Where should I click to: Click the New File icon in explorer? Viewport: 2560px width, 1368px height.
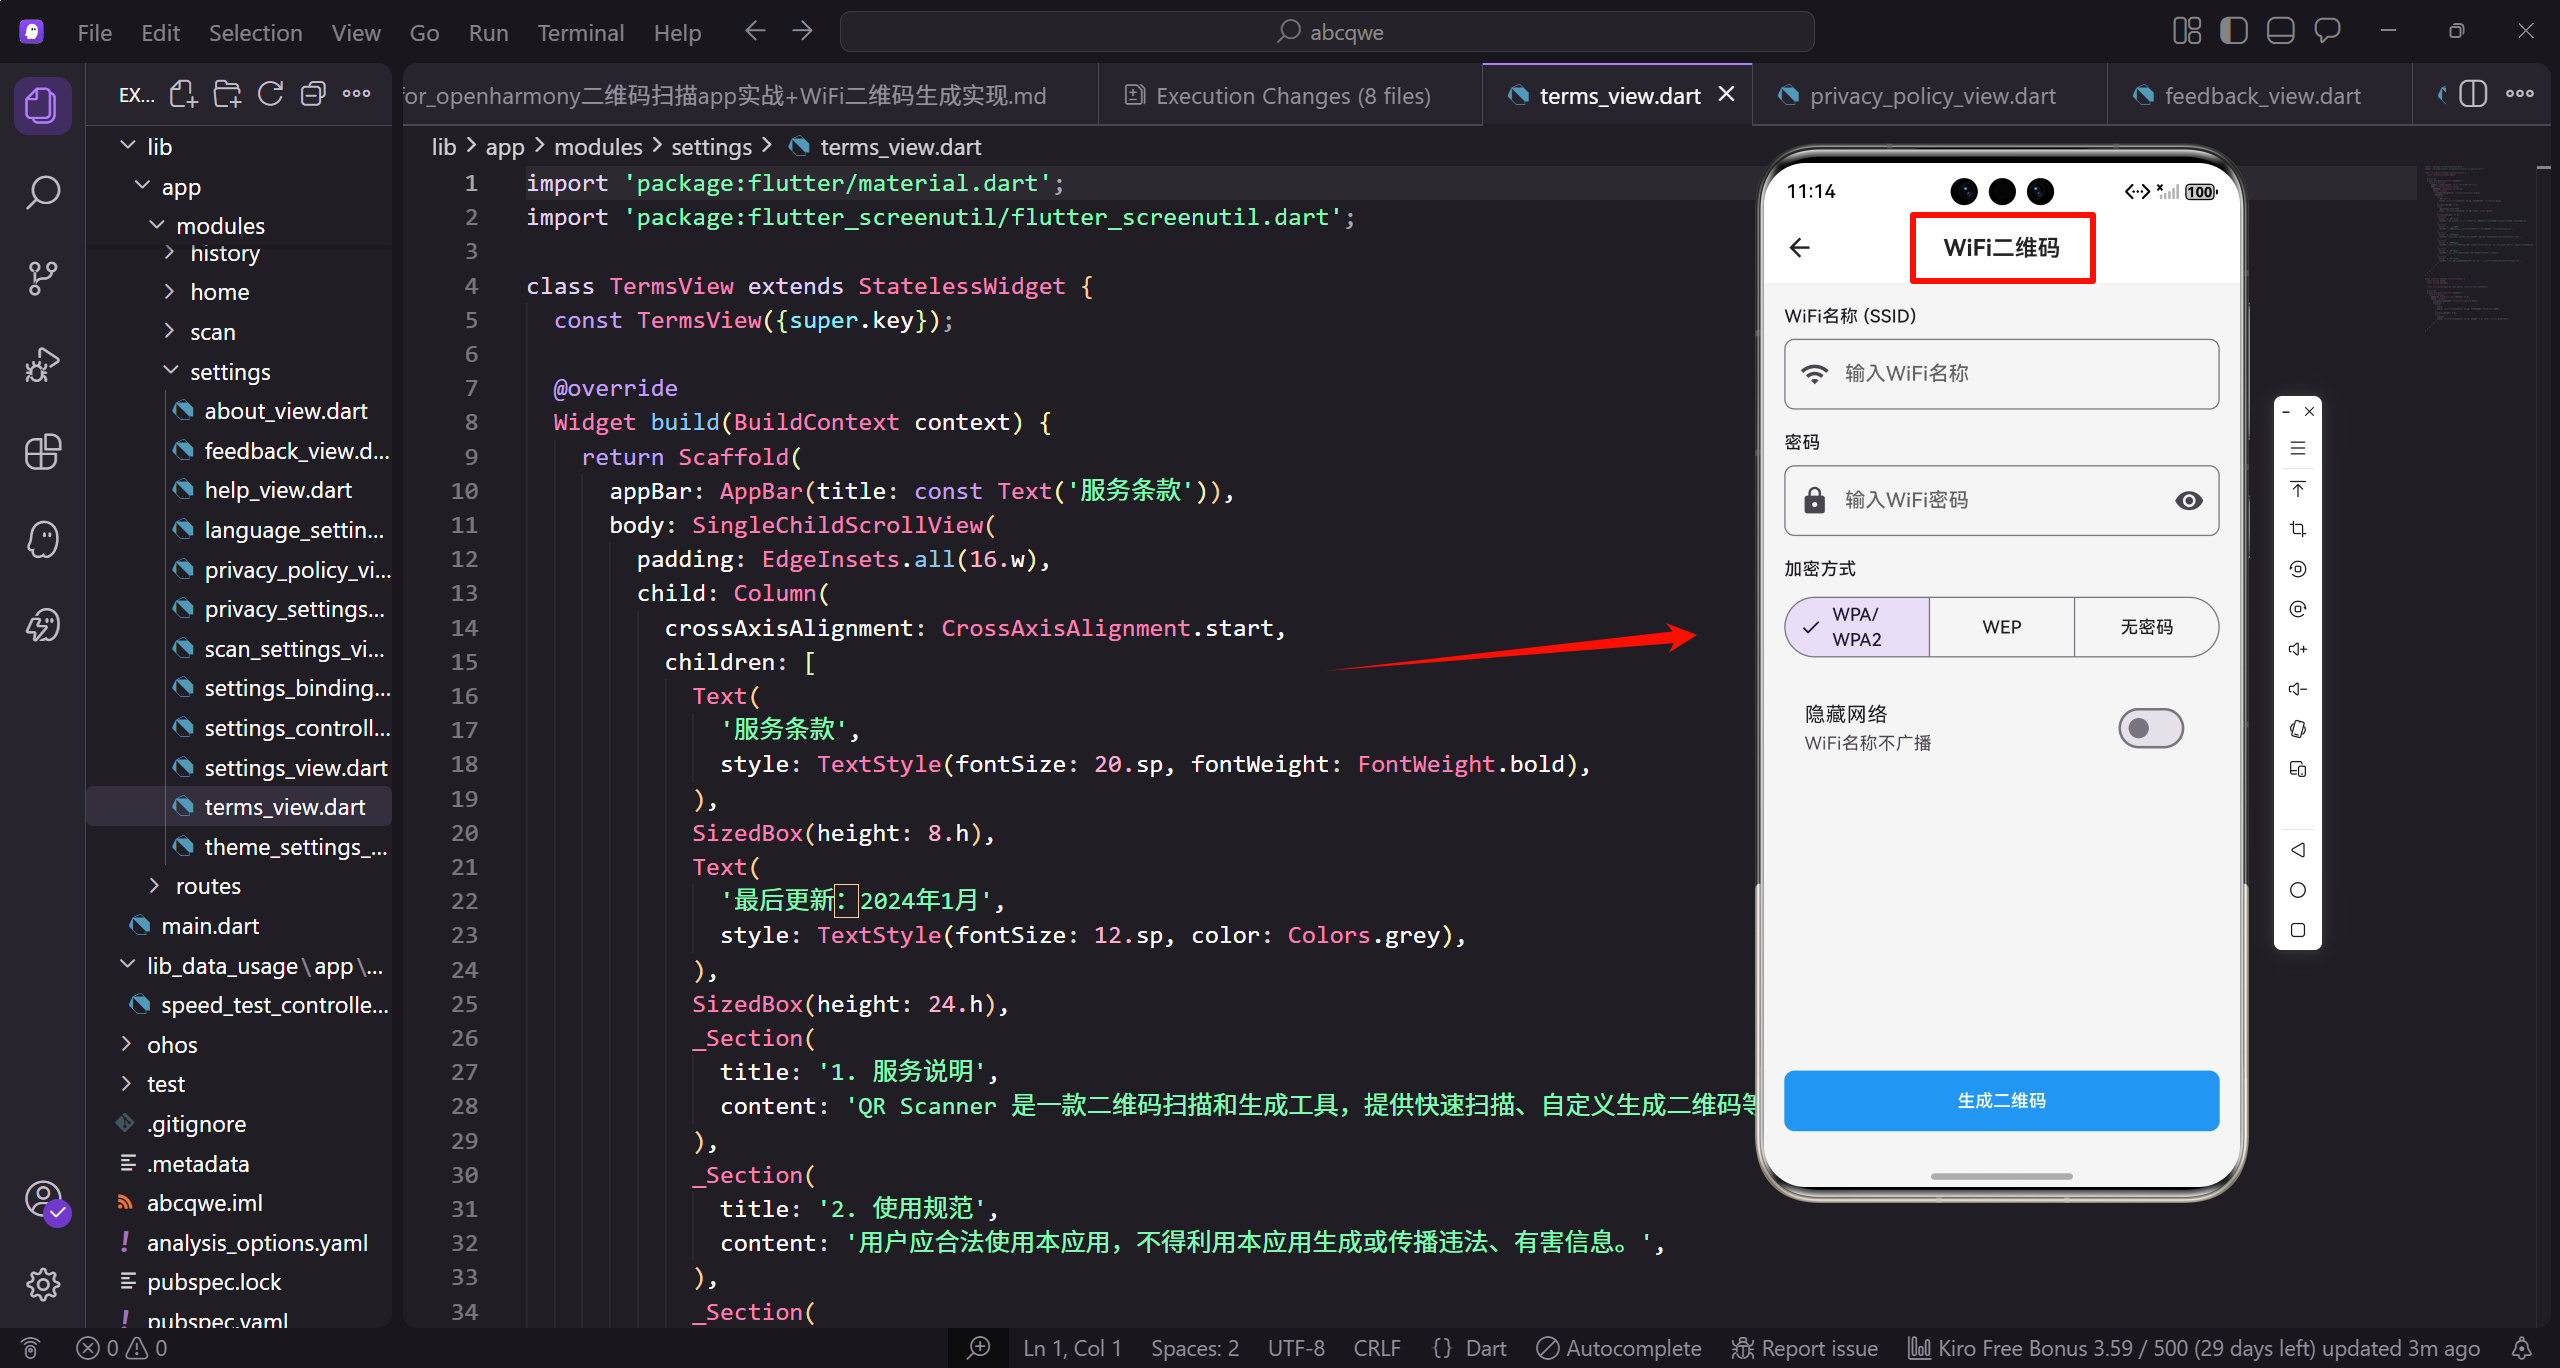coord(183,94)
